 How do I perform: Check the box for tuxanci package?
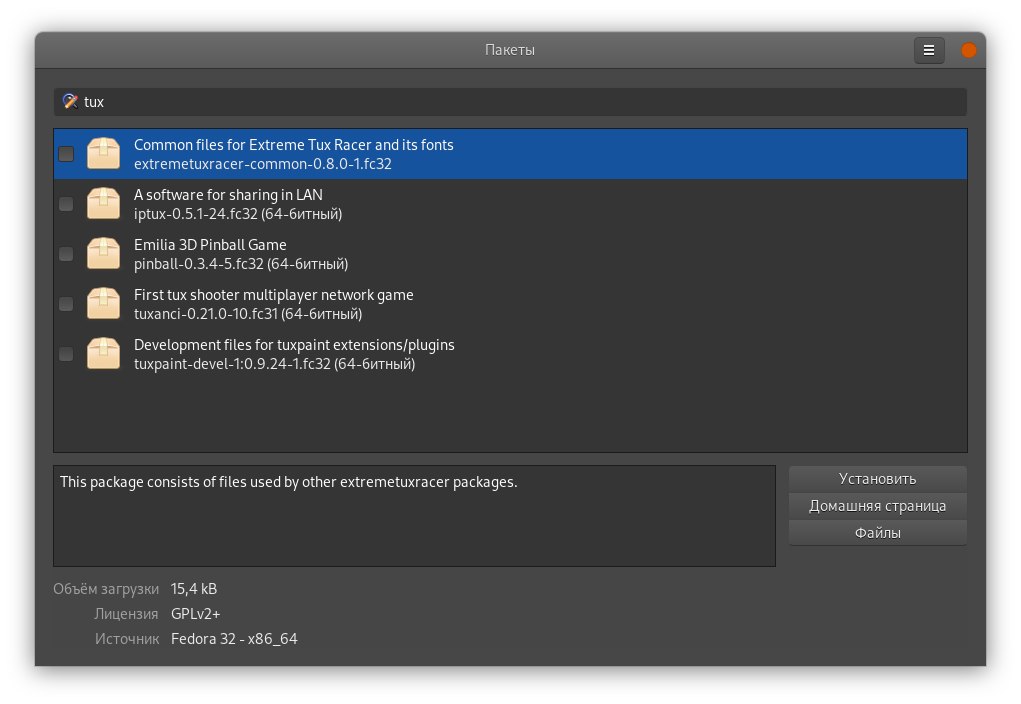click(66, 304)
